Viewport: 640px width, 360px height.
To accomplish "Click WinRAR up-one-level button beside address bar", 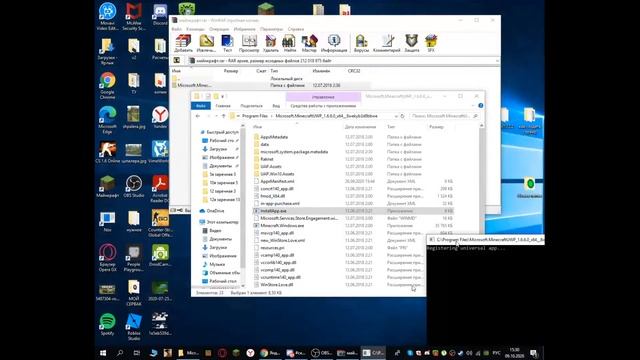I will pyautogui.click(x=177, y=60).
